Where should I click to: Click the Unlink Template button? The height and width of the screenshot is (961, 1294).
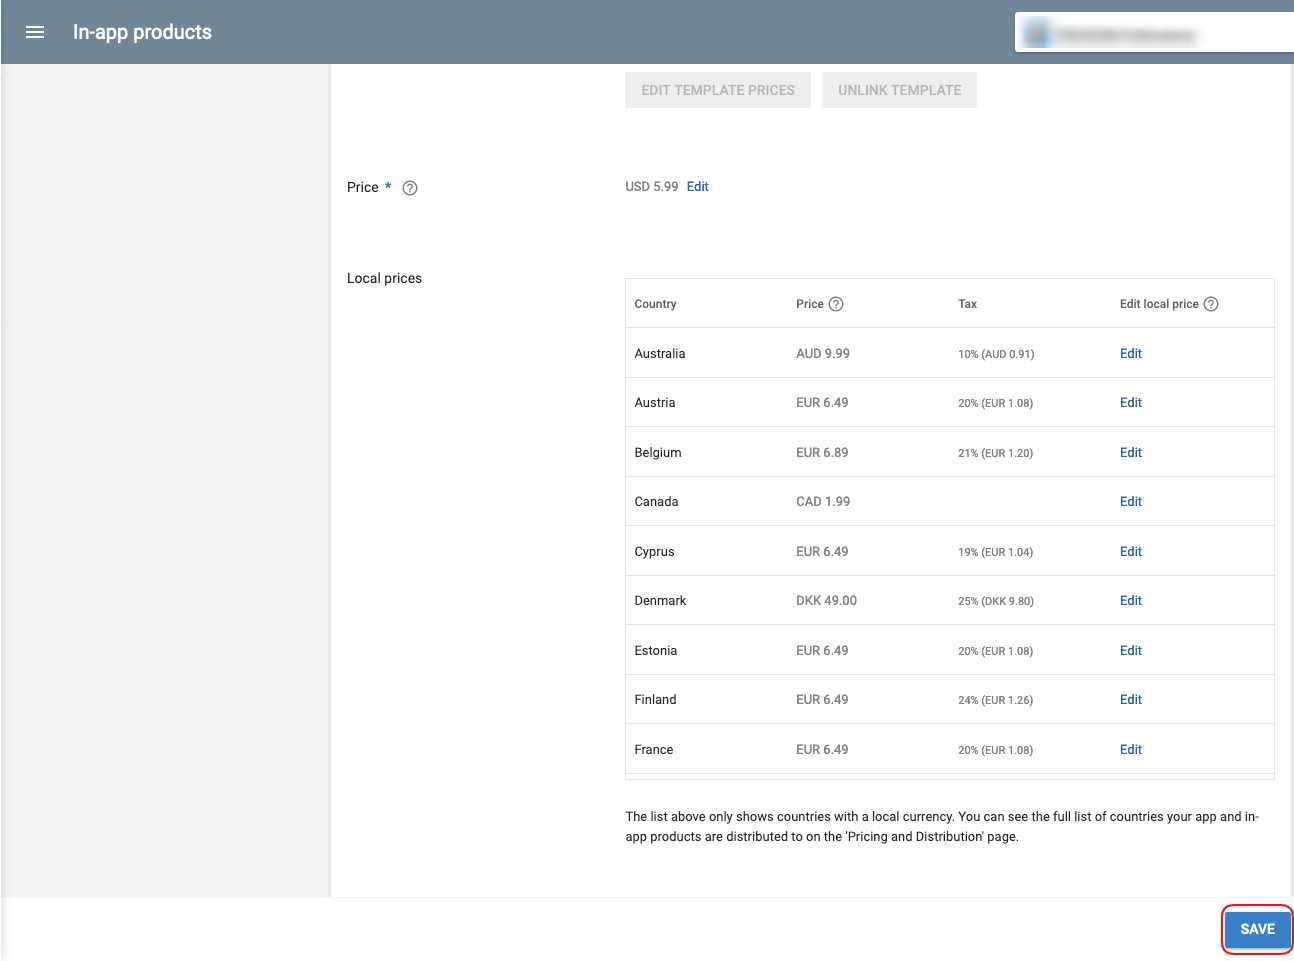[x=899, y=90]
